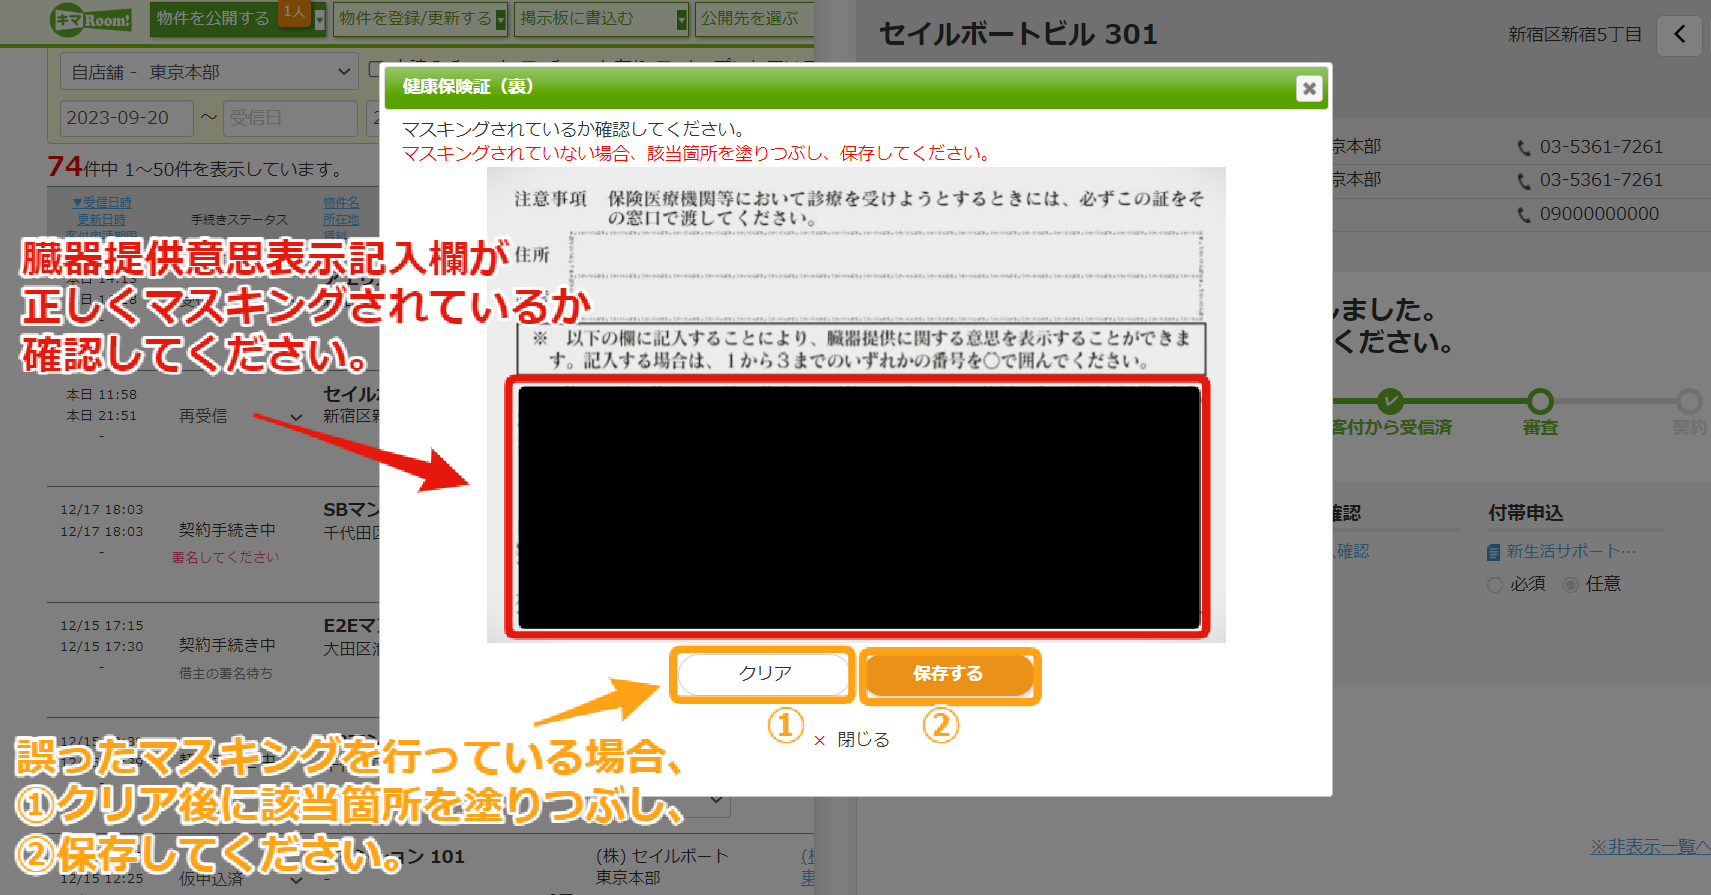Click the 03-5361-7261 number in second row

(1601, 180)
